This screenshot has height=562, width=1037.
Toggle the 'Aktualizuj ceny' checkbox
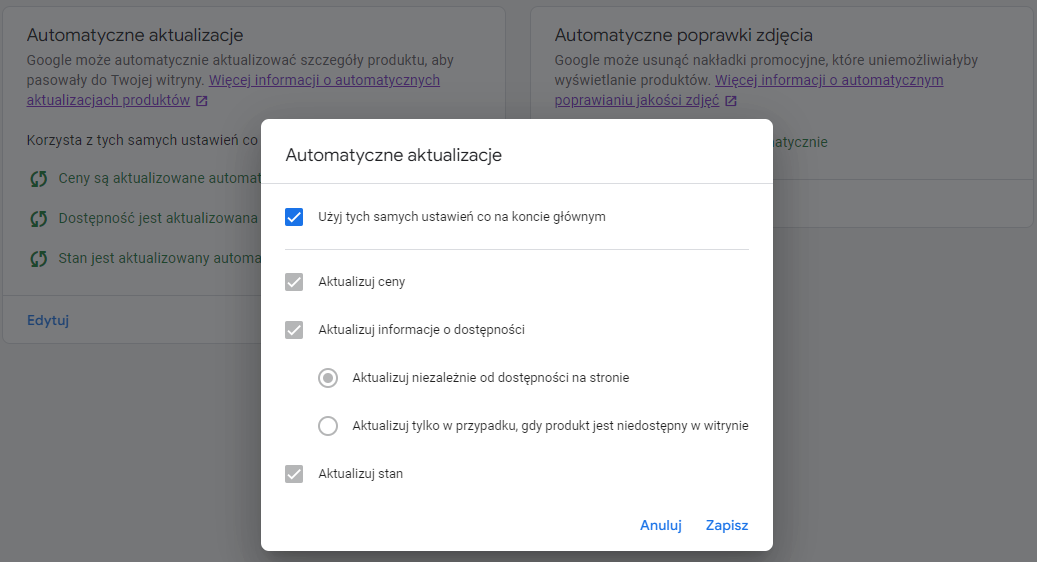point(294,282)
